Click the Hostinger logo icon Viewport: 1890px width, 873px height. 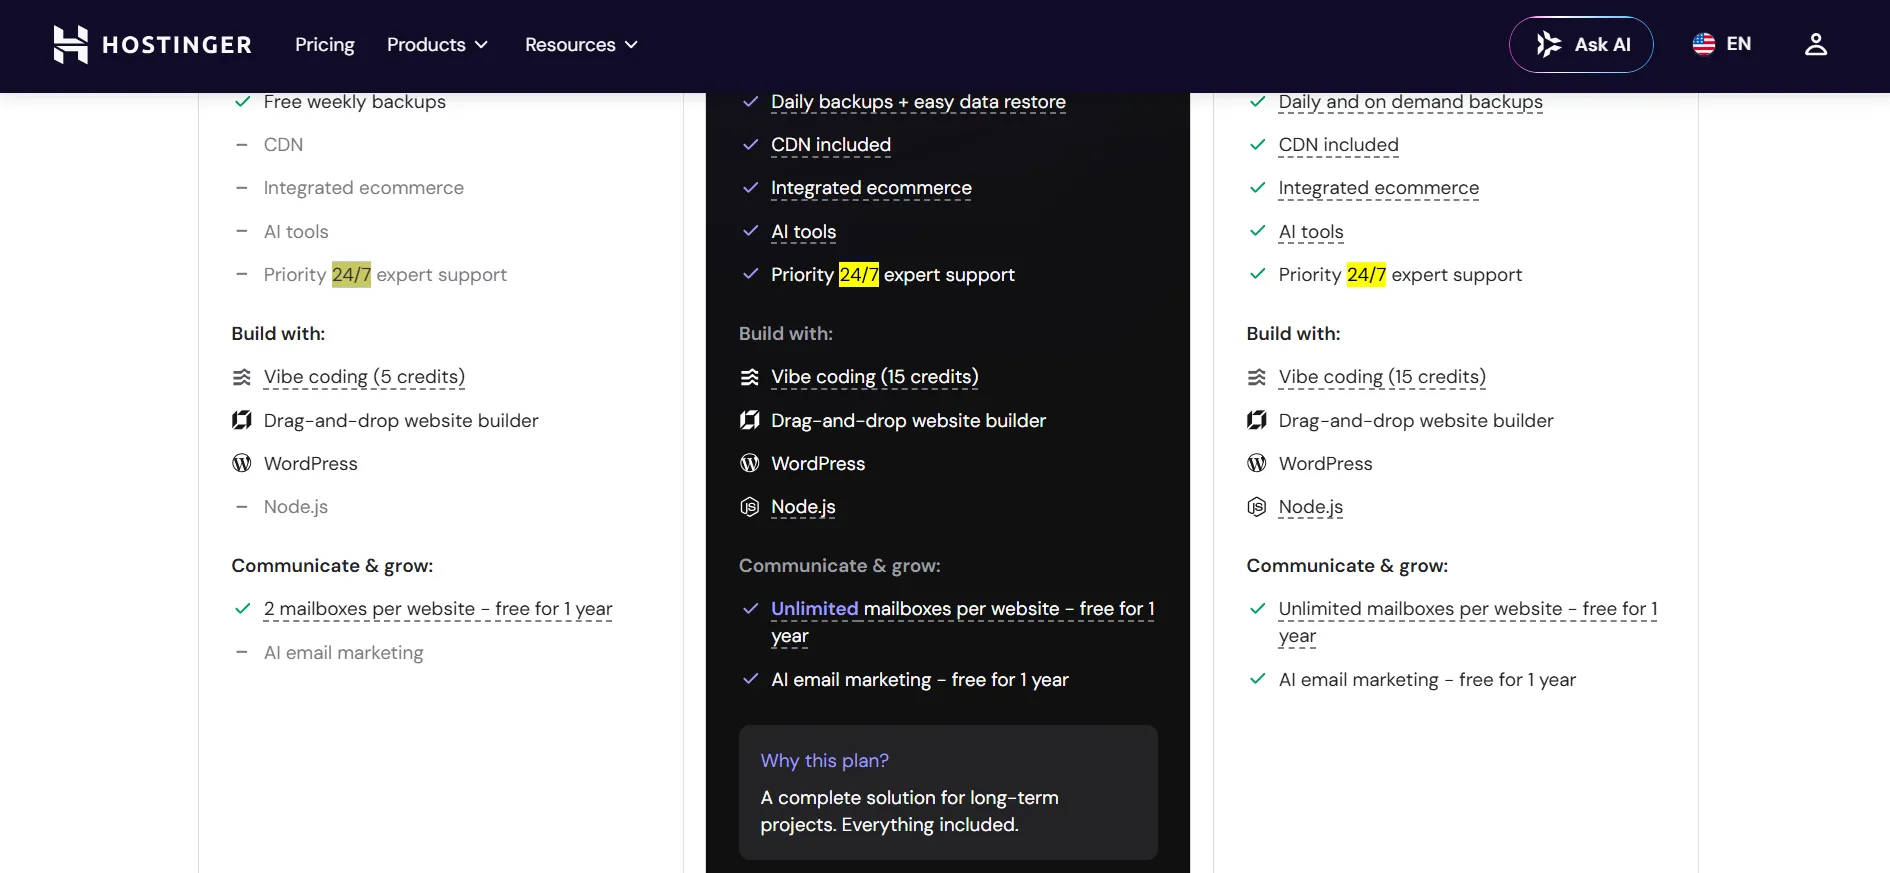71,45
